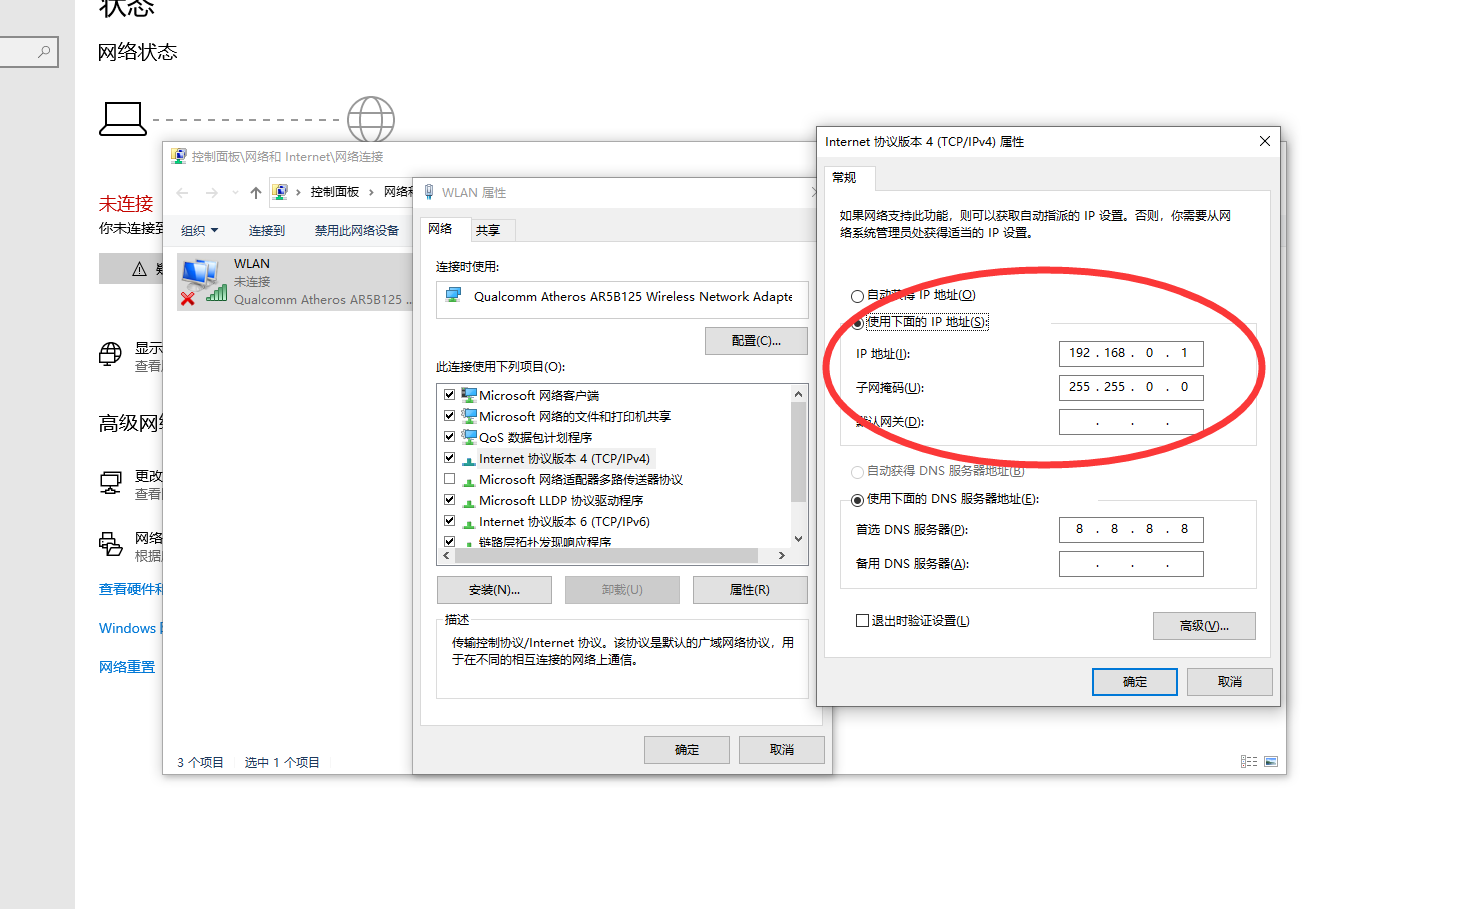Click the monitor icon beside 更改 in sidebar

pyautogui.click(x=110, y=482)
